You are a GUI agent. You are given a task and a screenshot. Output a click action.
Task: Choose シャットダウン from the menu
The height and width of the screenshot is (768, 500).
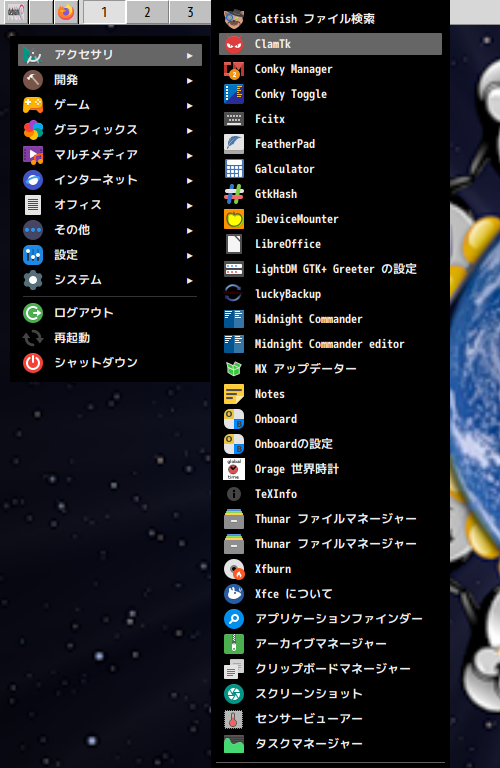click(110, 362)
